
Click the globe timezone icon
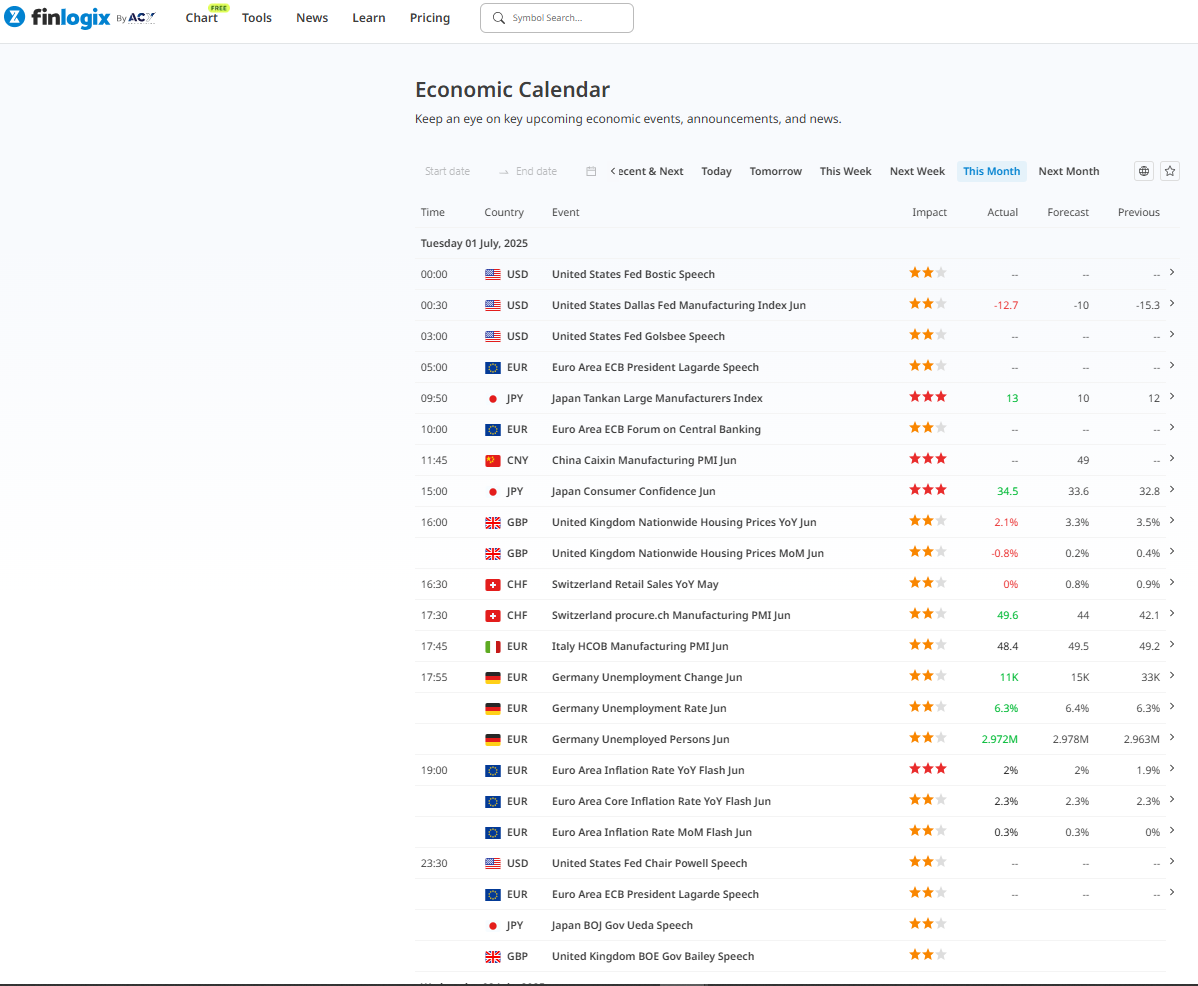(x=1144, y=171)
